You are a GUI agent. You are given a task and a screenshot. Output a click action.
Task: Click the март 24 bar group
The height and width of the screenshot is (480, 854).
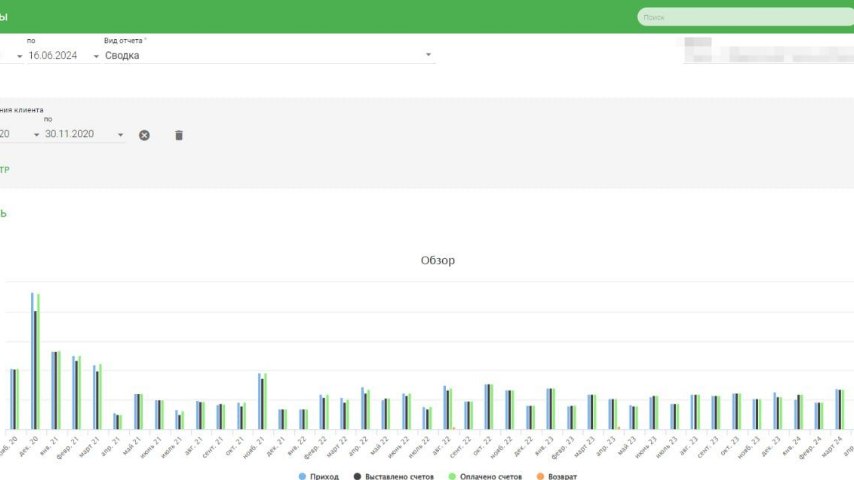click(x=840, y=409)
